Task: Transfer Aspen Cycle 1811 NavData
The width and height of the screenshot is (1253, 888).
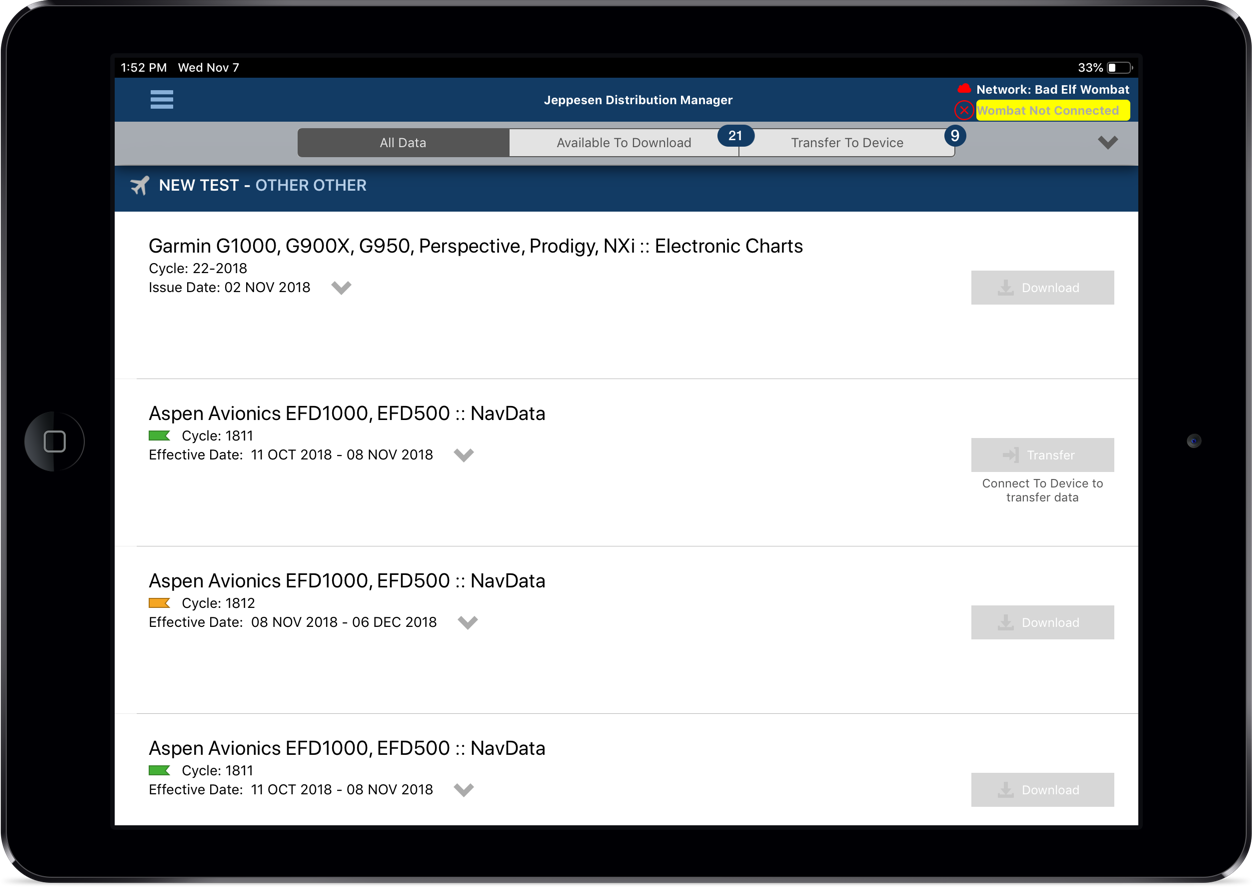Action: [1042, 455]
